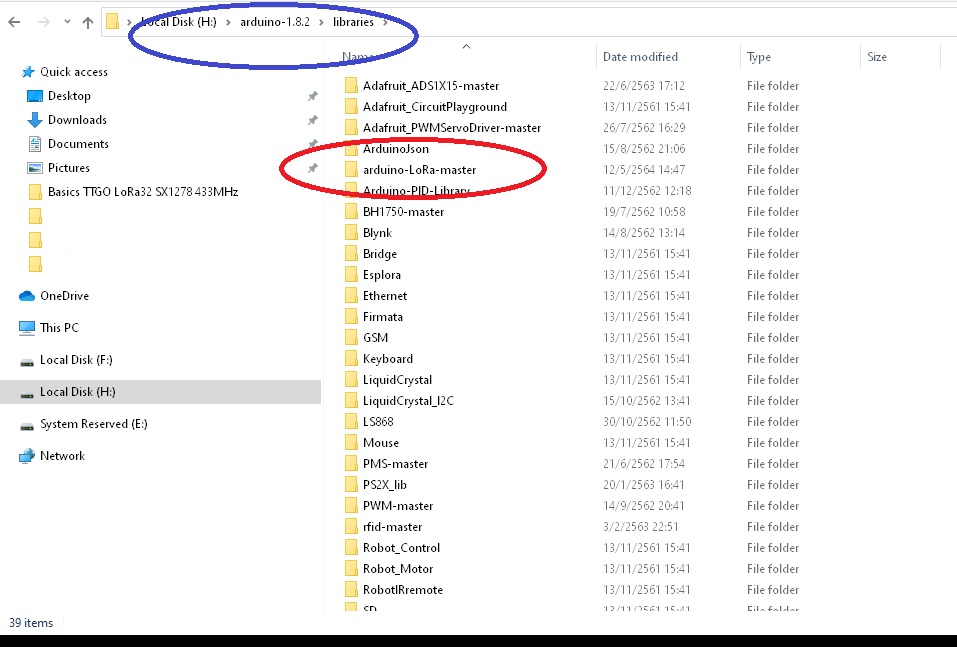Screen dimensions: 957x647
Task: Click the Forward navigation arrow
Action: point(43,23)
